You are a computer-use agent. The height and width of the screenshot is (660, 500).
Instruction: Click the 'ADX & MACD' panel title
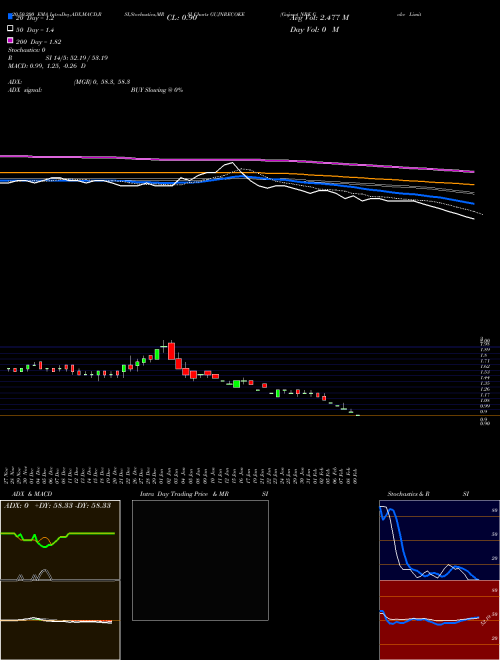[32, 494]
